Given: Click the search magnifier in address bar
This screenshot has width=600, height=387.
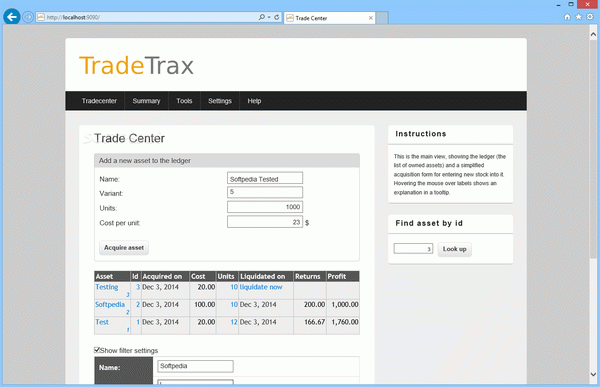Looking at the screenshot, I should [x=261, y=17].
